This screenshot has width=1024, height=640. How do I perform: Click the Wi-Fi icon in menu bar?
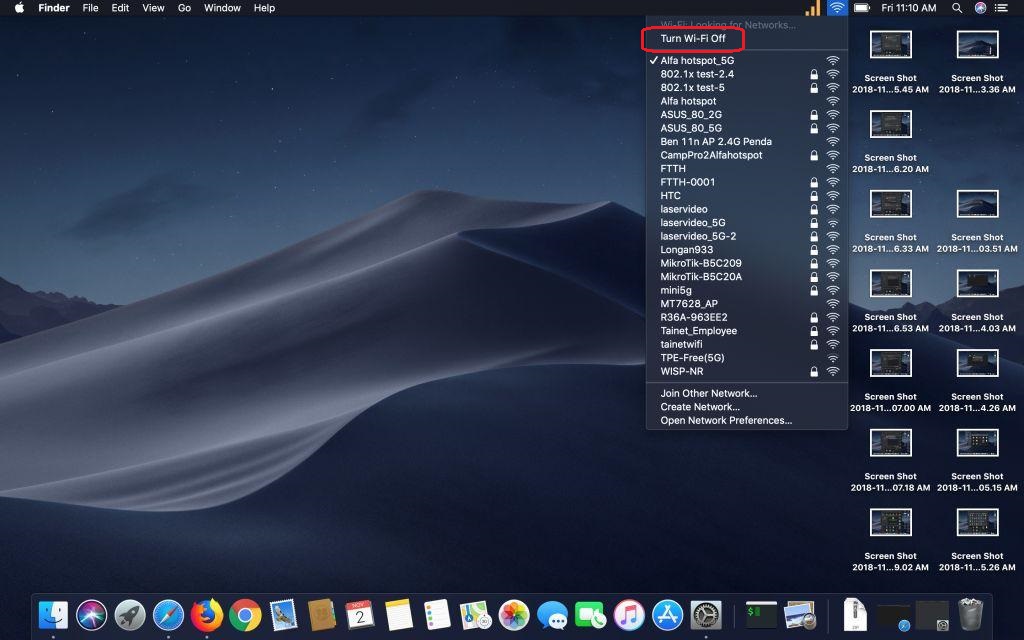point(837,8)
